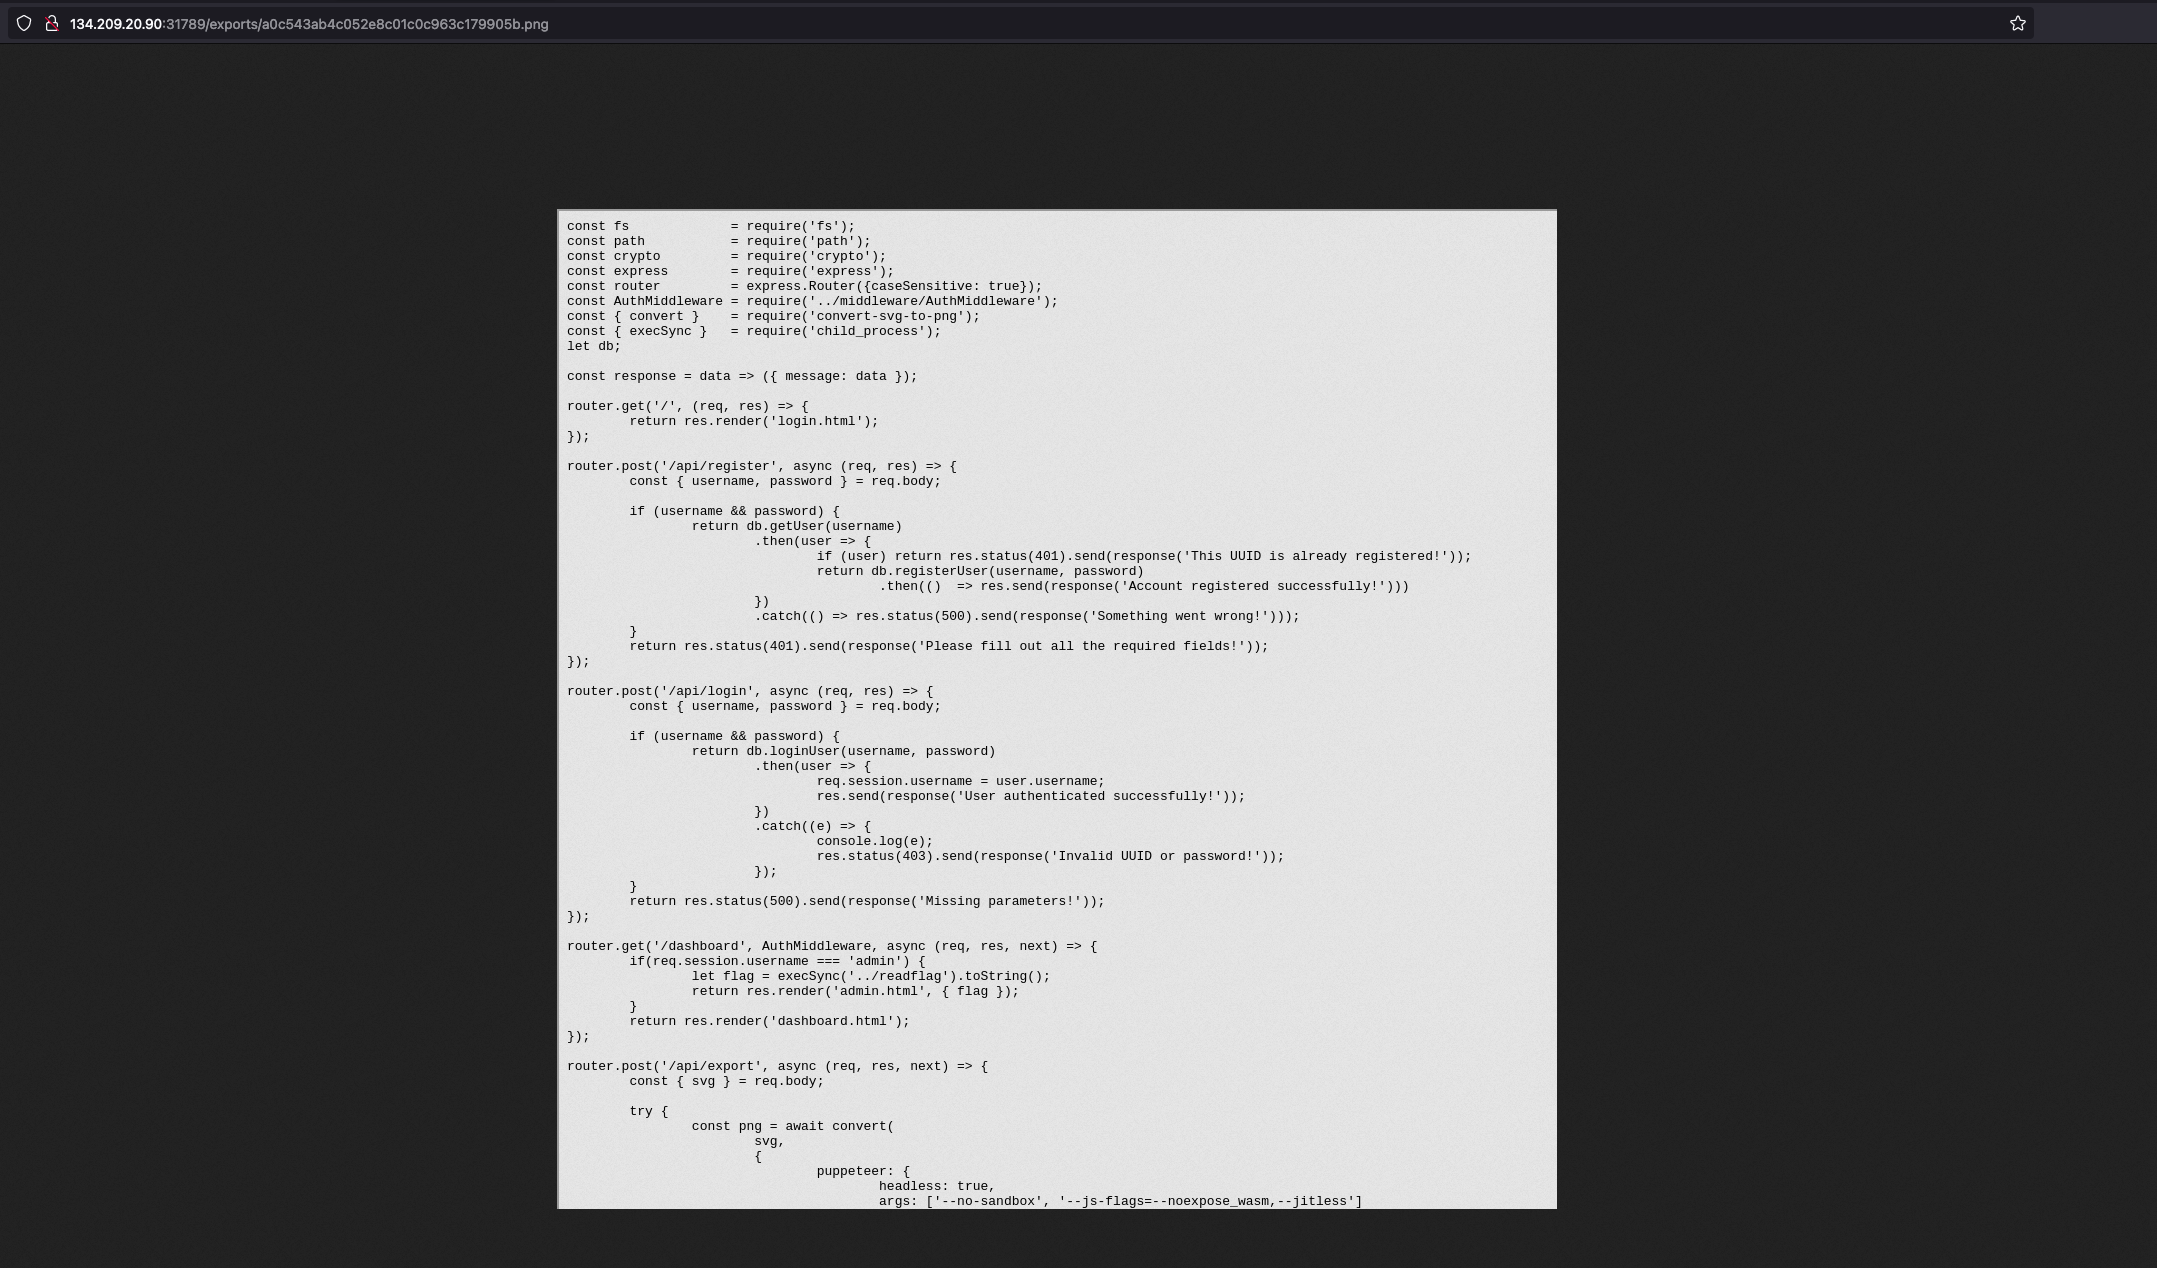Screen dimensions: 2157x1268
Task: Click the router.get('/dashboard') route line
Action: [x=832, y=946]
